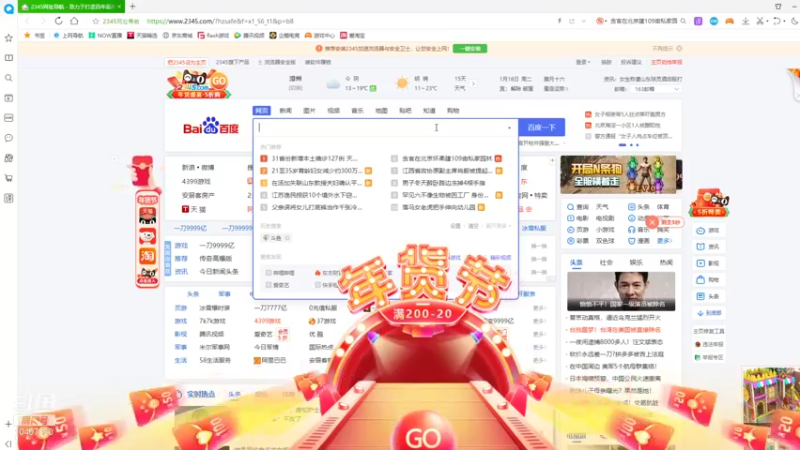800x450 pixels.
Task: Click the browser forward arrow
Action: point(43,21)
